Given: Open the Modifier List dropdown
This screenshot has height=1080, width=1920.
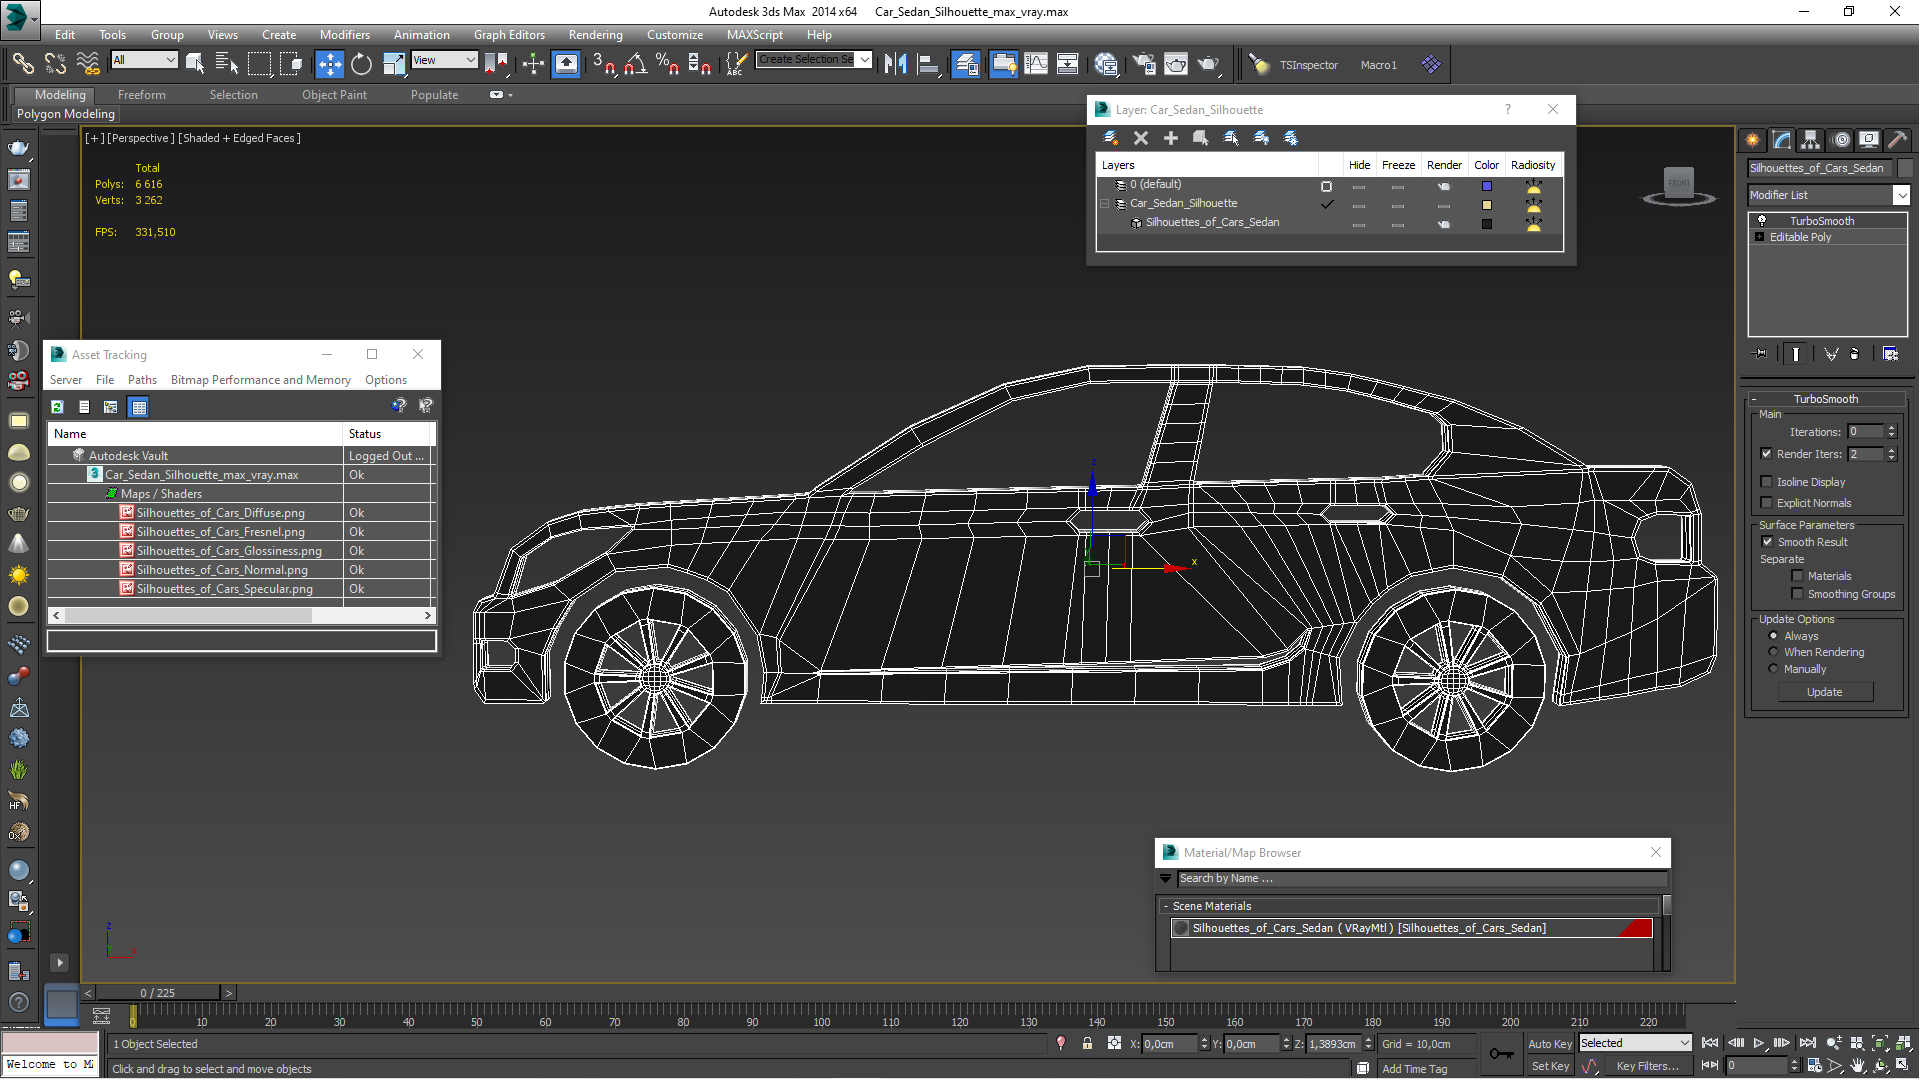Looking at the screenshot, I should tap(1828, 195).
